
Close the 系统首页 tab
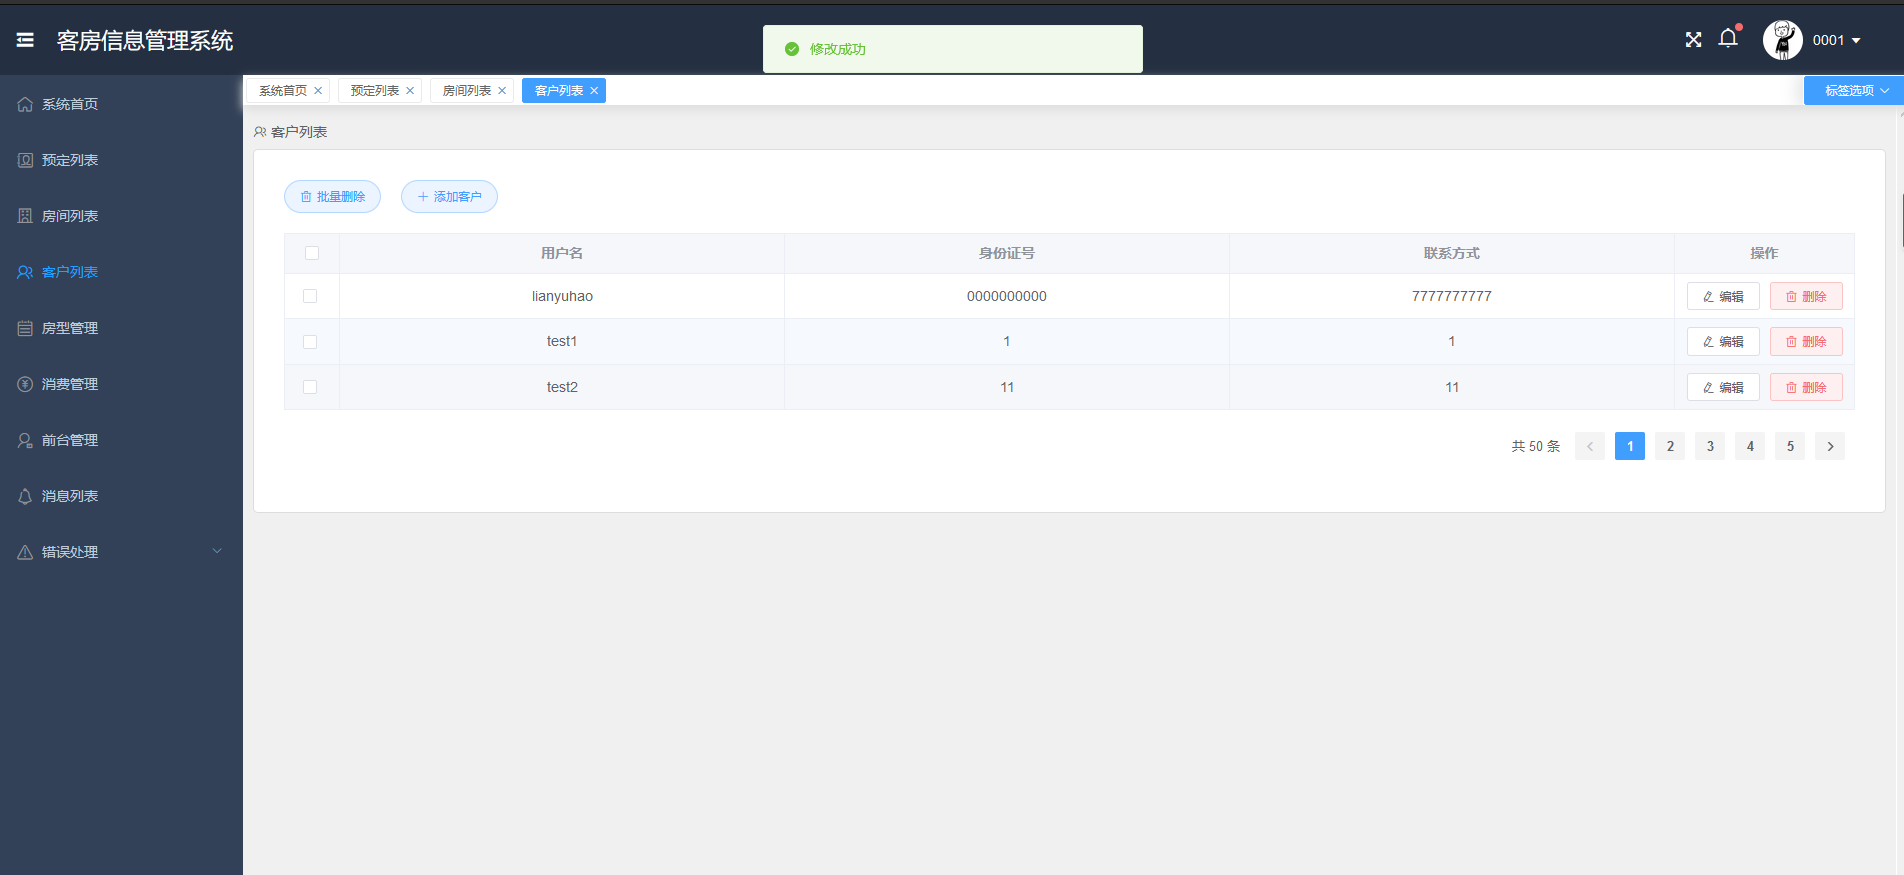(318, 91)
